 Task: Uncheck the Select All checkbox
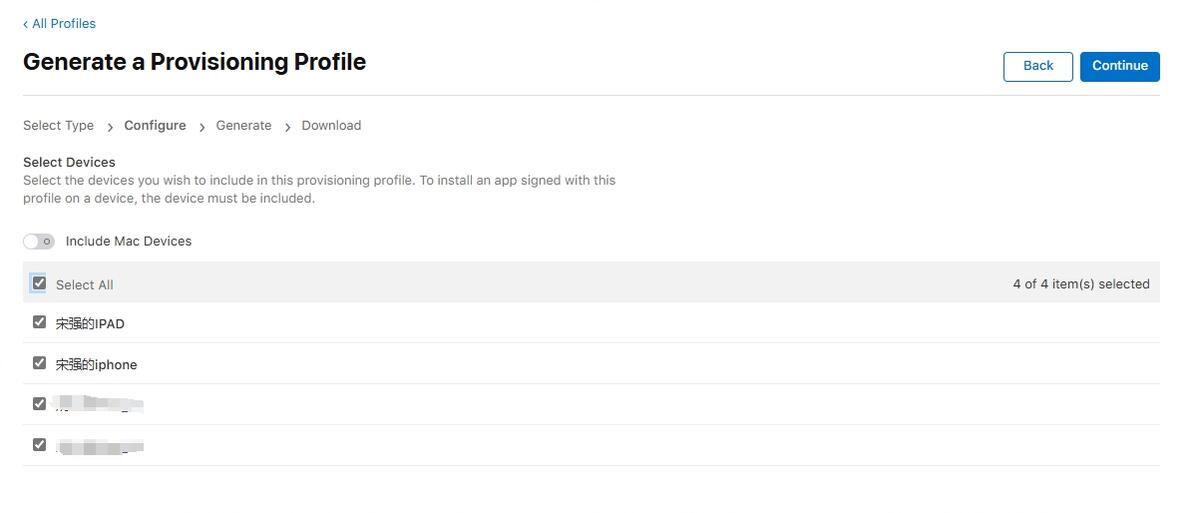pyautogui.click(x=39, y=283)
